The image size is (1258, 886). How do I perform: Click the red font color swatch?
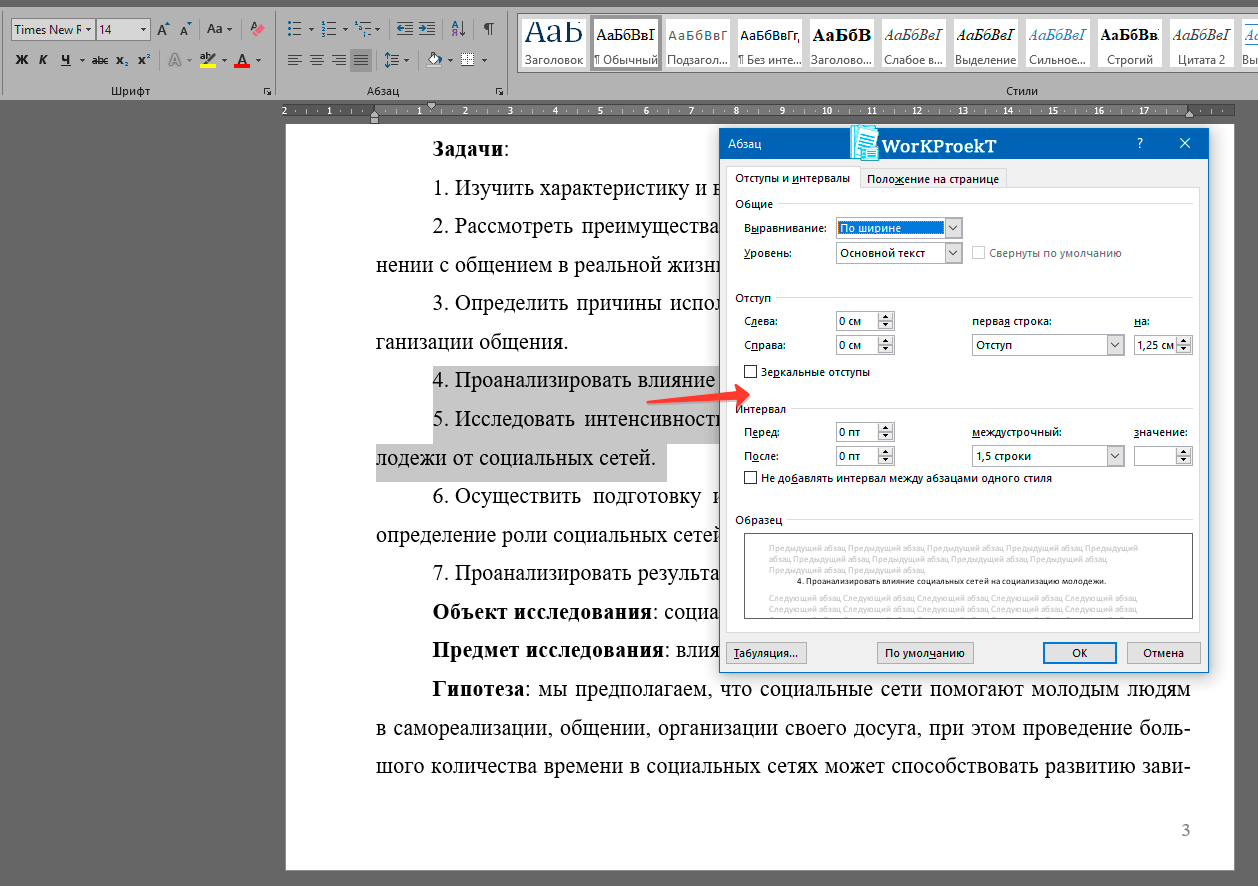(x=243, y=61)
